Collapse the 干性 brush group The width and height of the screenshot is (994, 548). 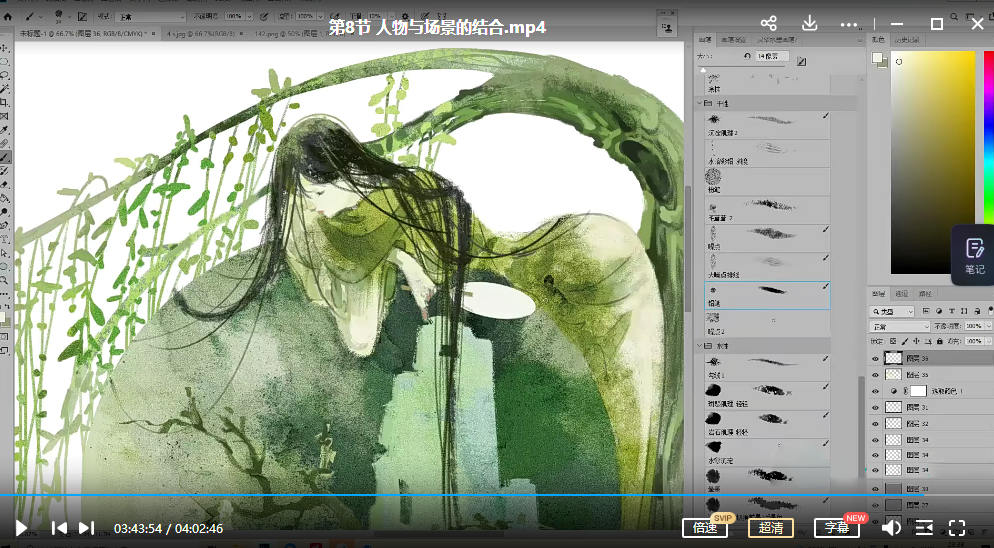point(701,103)
